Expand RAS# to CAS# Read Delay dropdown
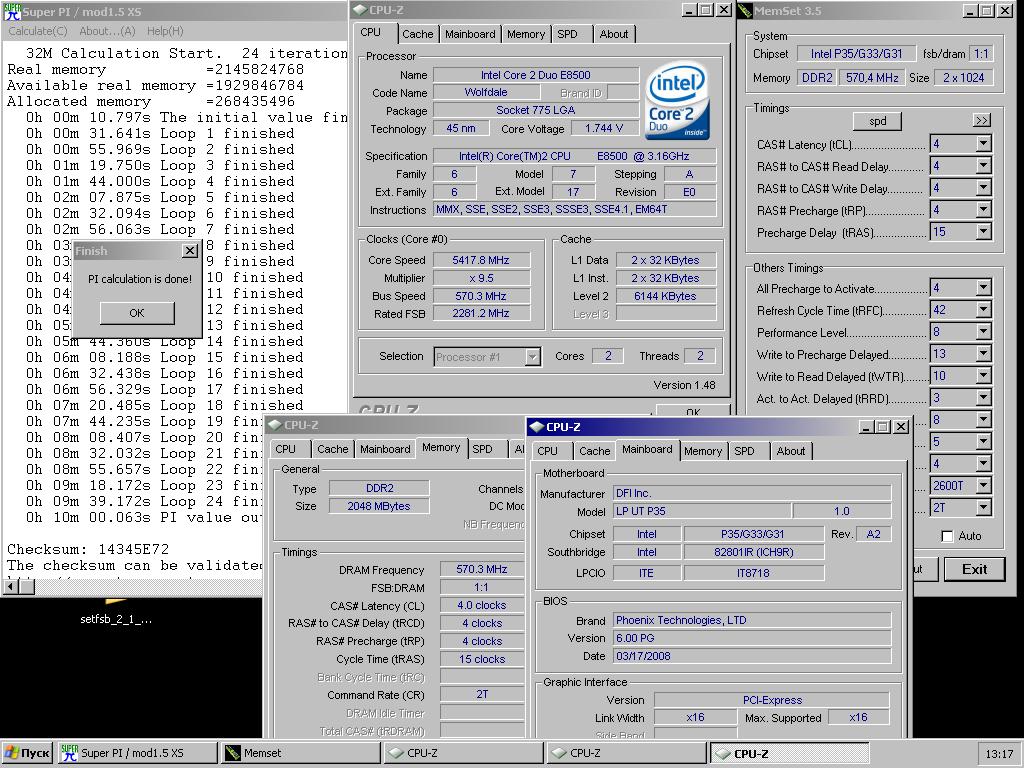 pyautogui.click(x=983, y=166)
